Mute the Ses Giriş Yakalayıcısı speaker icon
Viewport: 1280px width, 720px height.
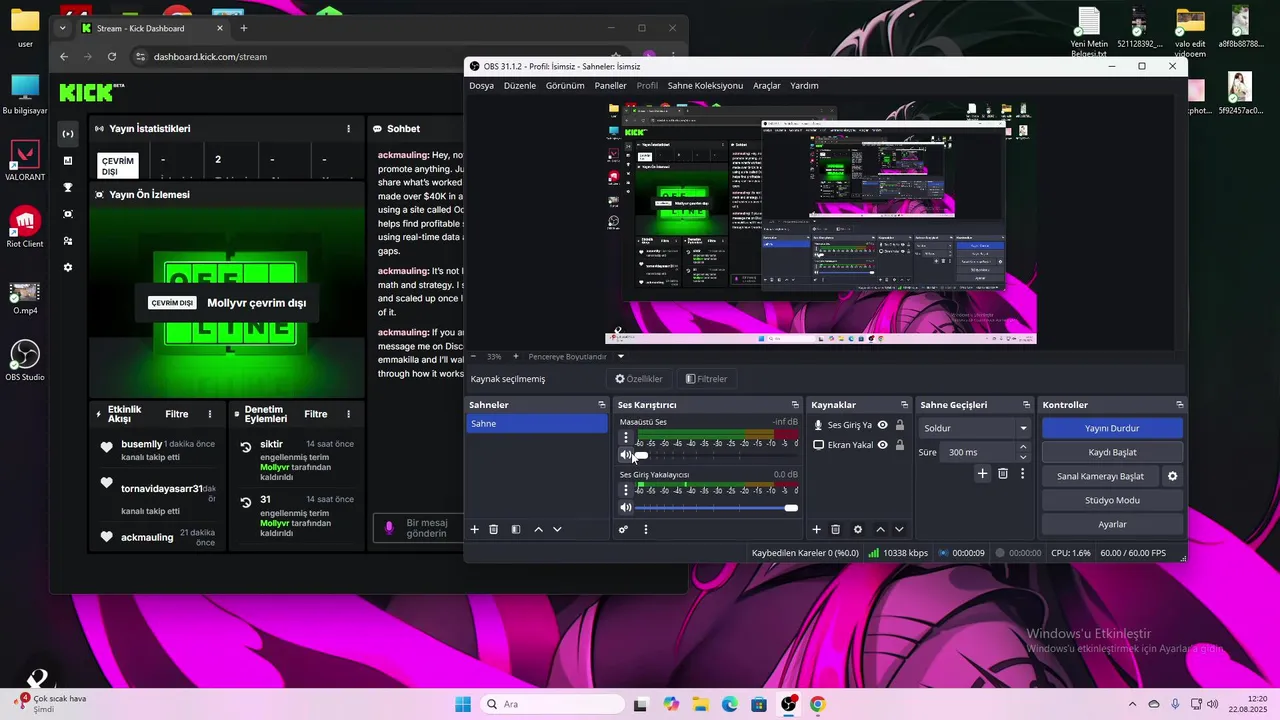pyautogui.click(x=626, y=508)
